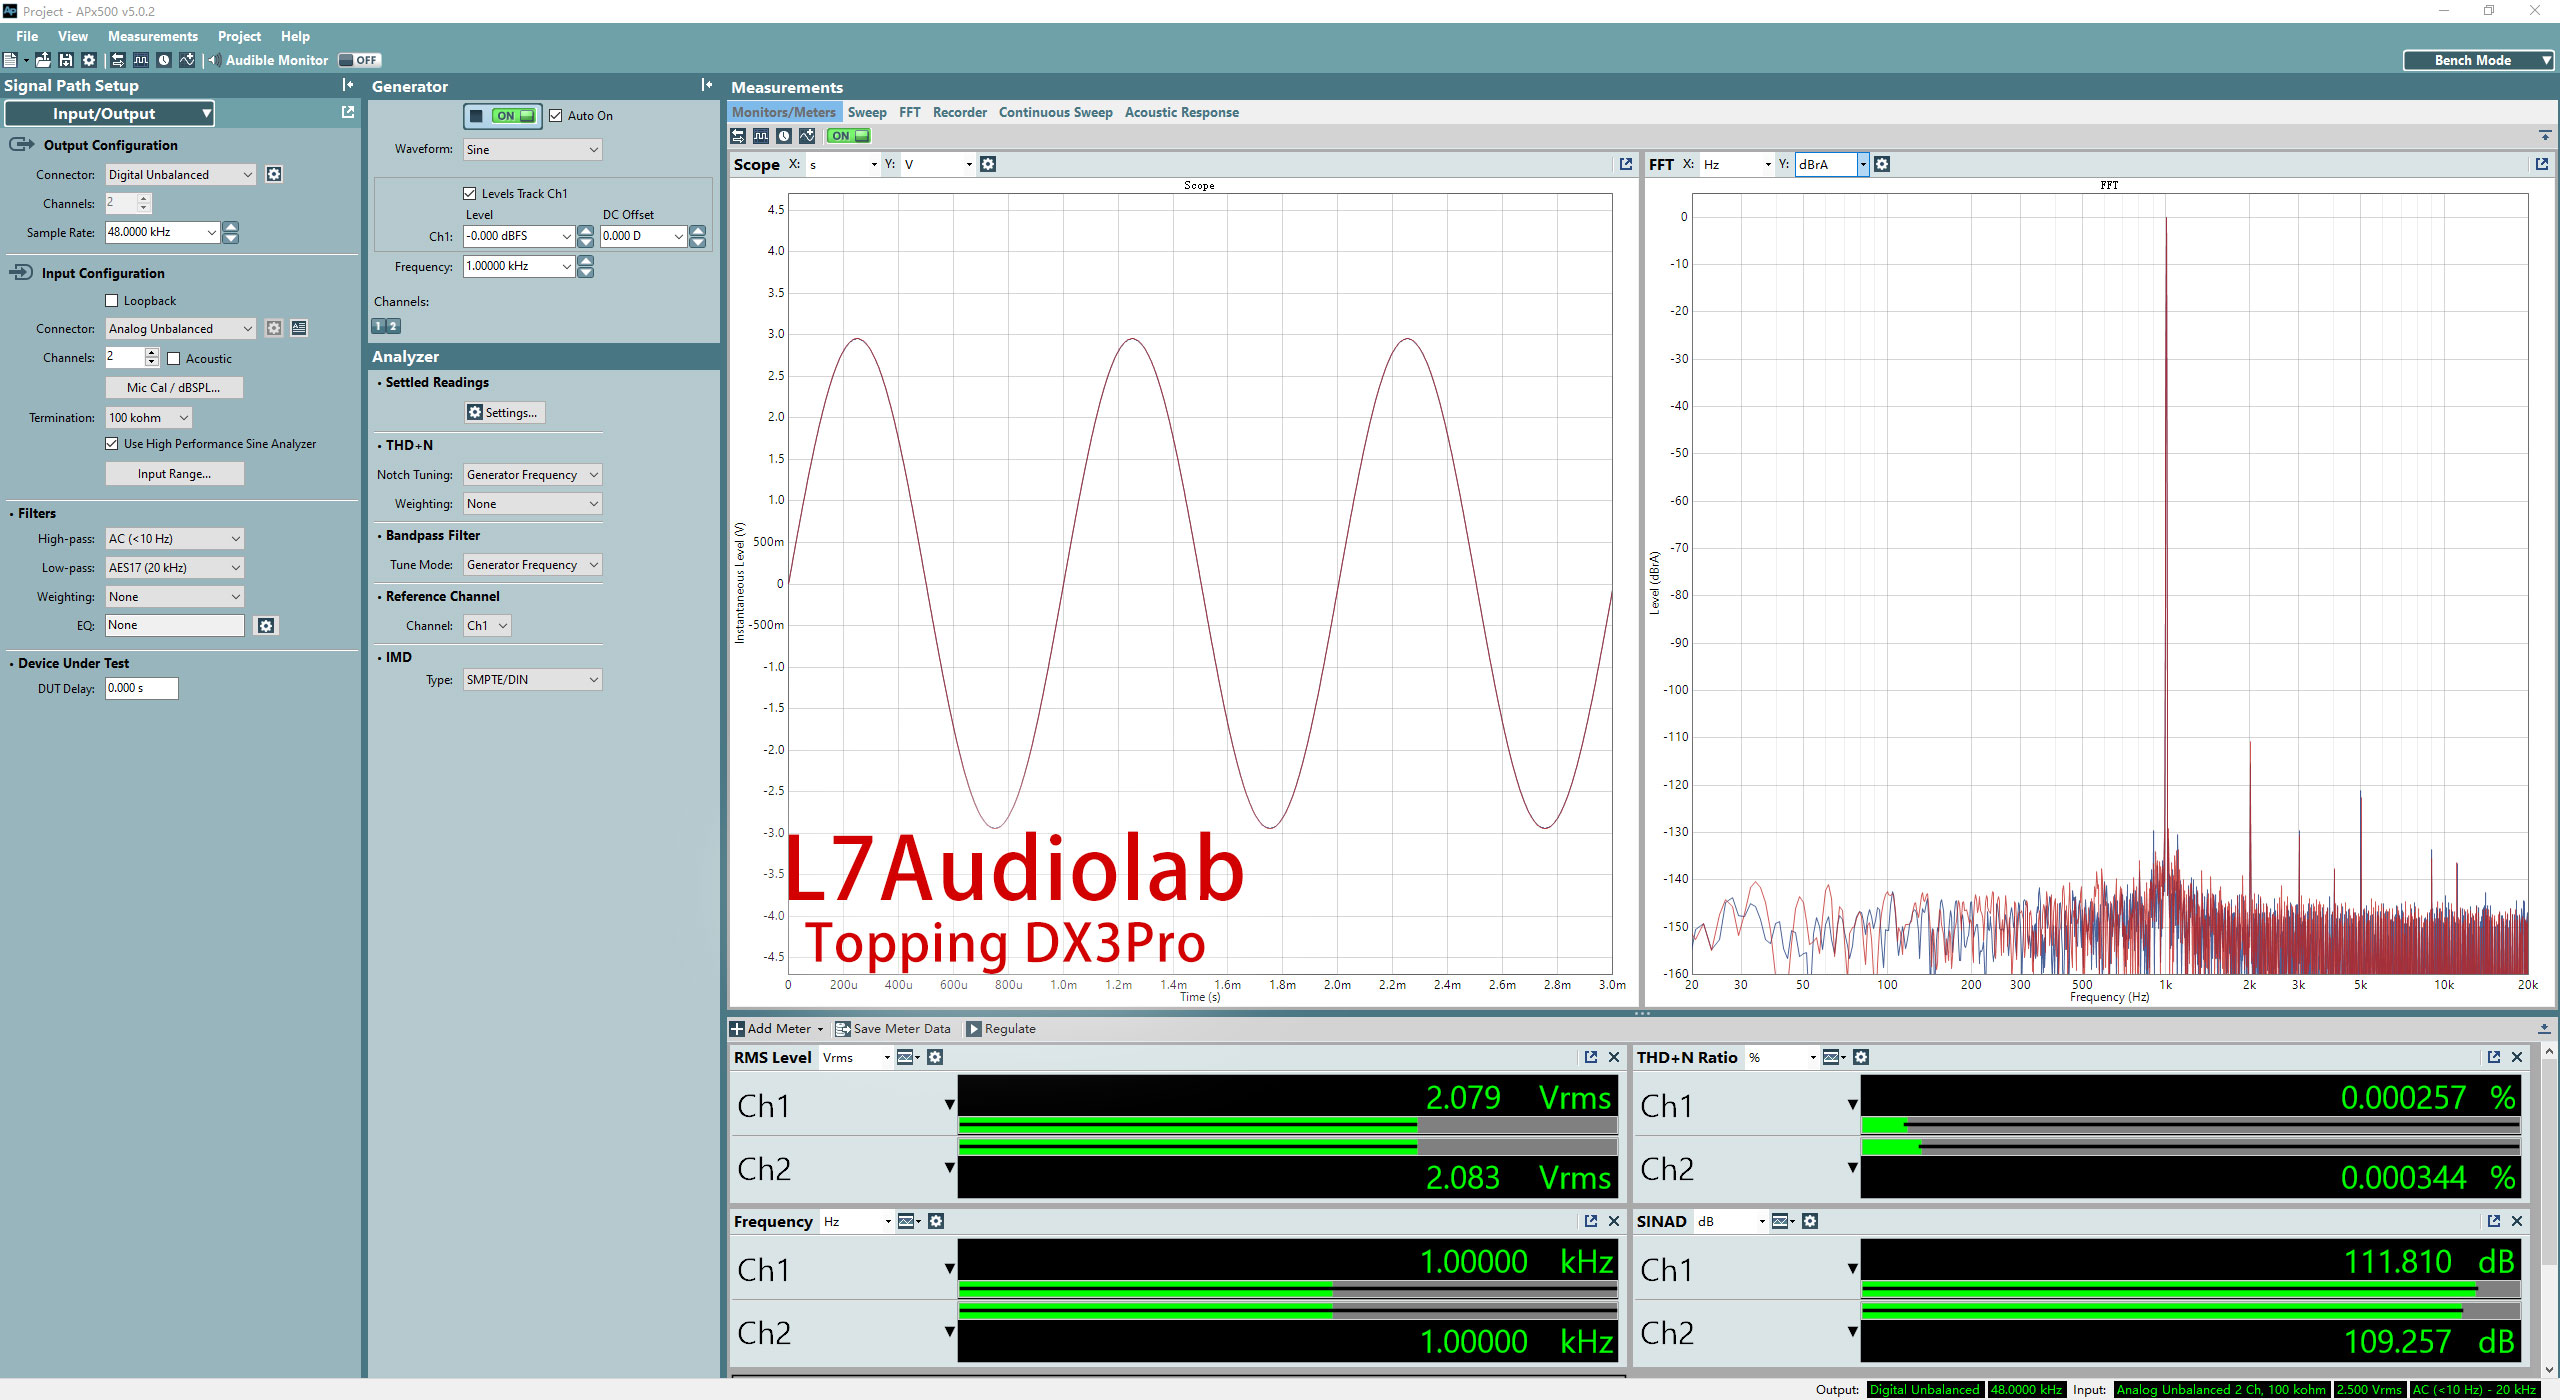Click the Add Meter button
Screen dimensions: 2560x1400
776,1029
